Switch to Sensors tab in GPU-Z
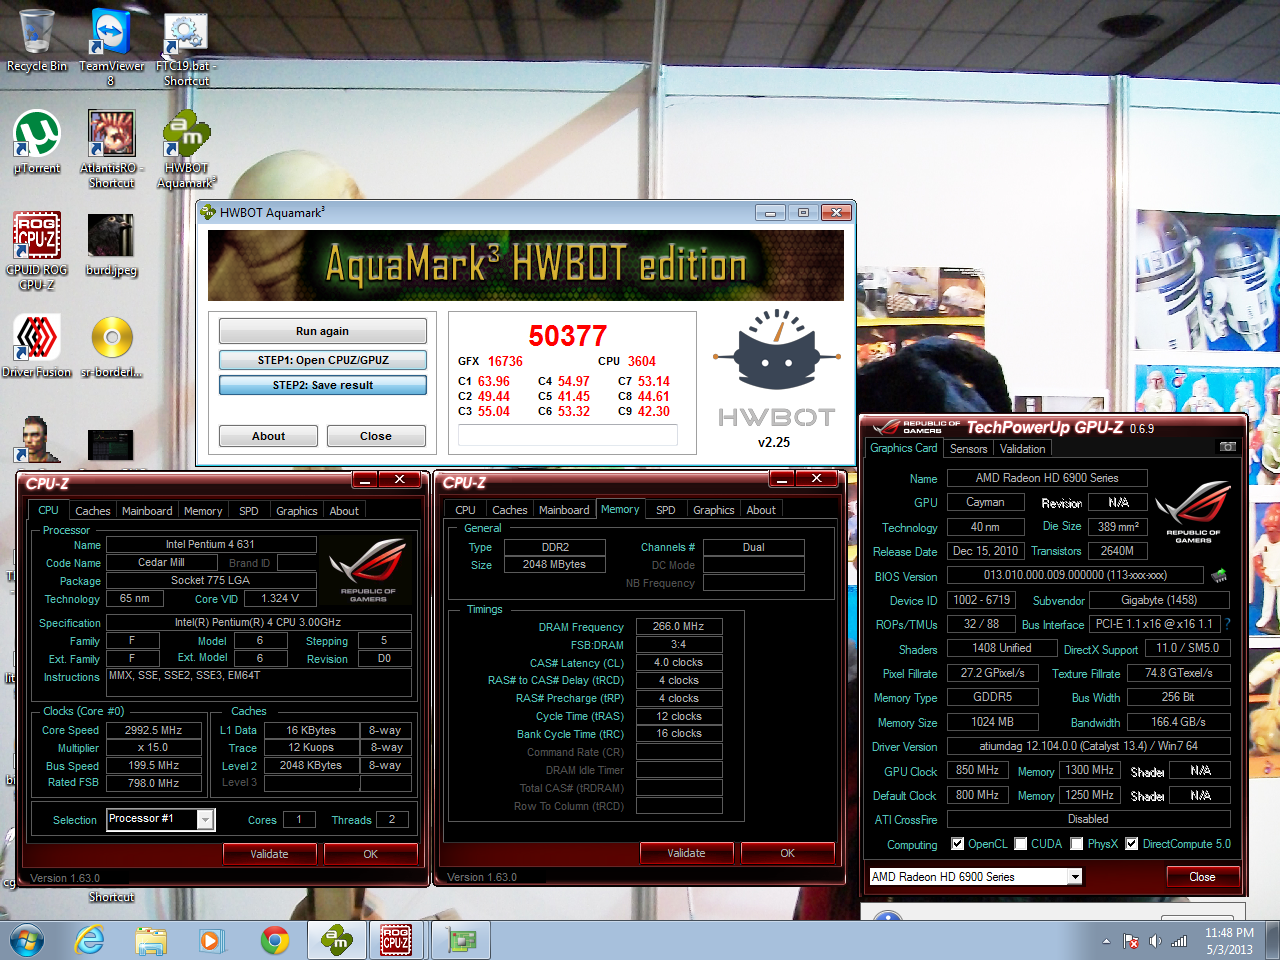This screenshot has width=1280, height=960. [968, 449]
